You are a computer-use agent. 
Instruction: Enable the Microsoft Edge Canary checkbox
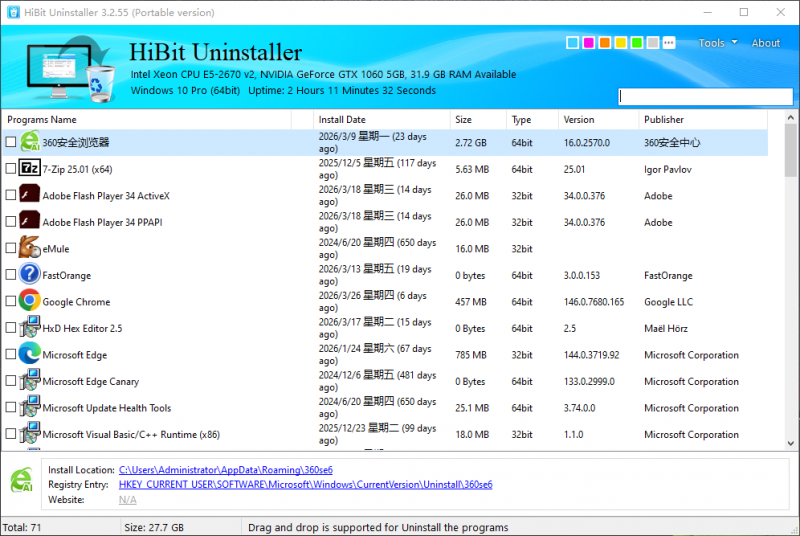pos(11,381)
